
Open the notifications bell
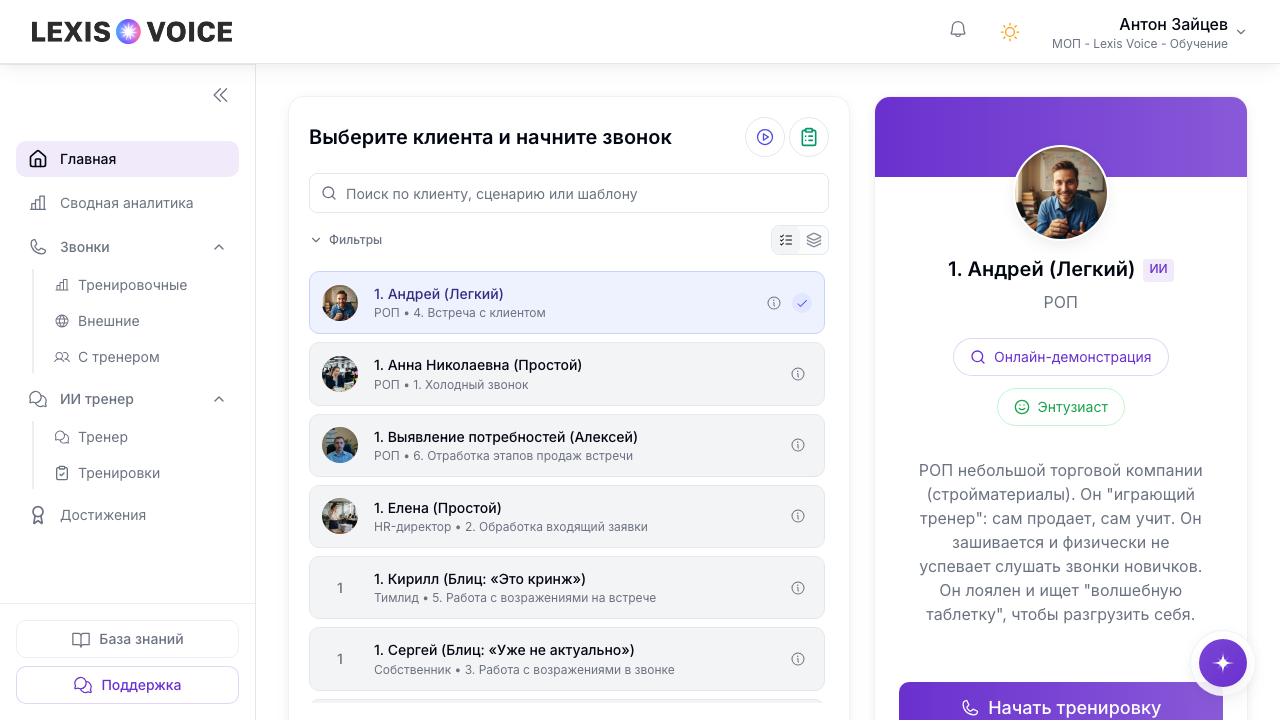pos(958,30)
